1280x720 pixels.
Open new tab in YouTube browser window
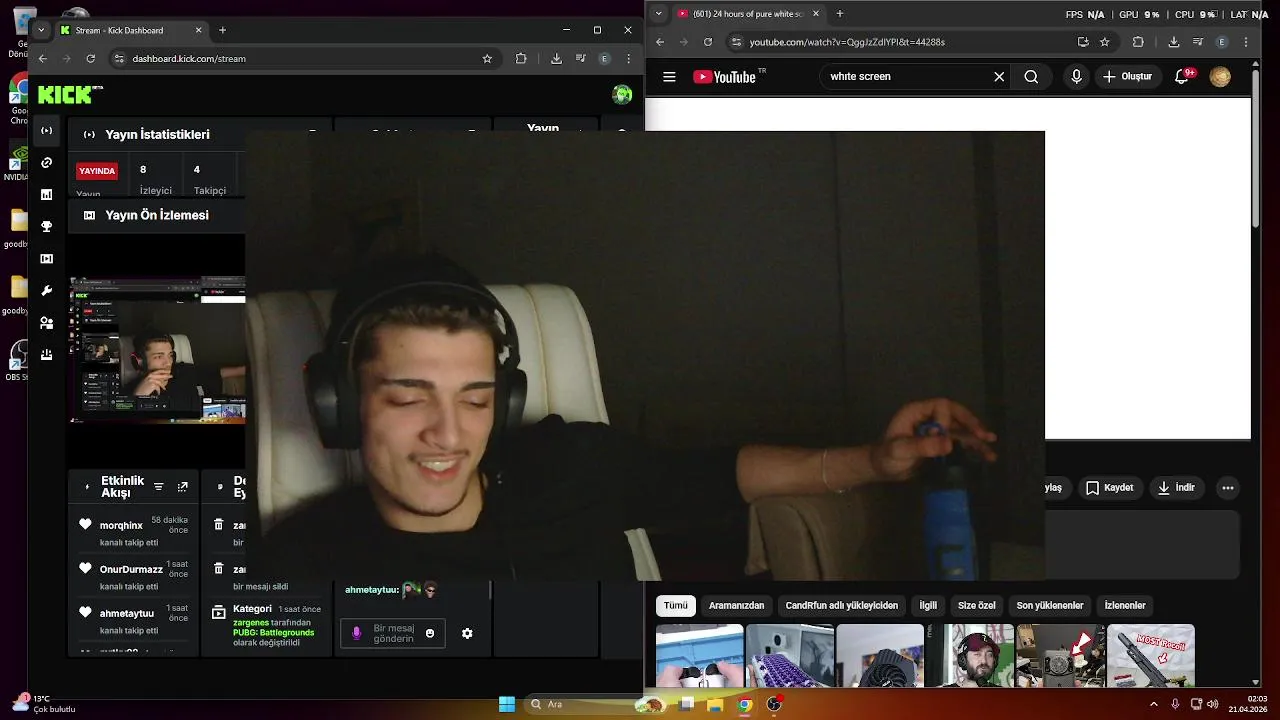(x=840, y=14)
